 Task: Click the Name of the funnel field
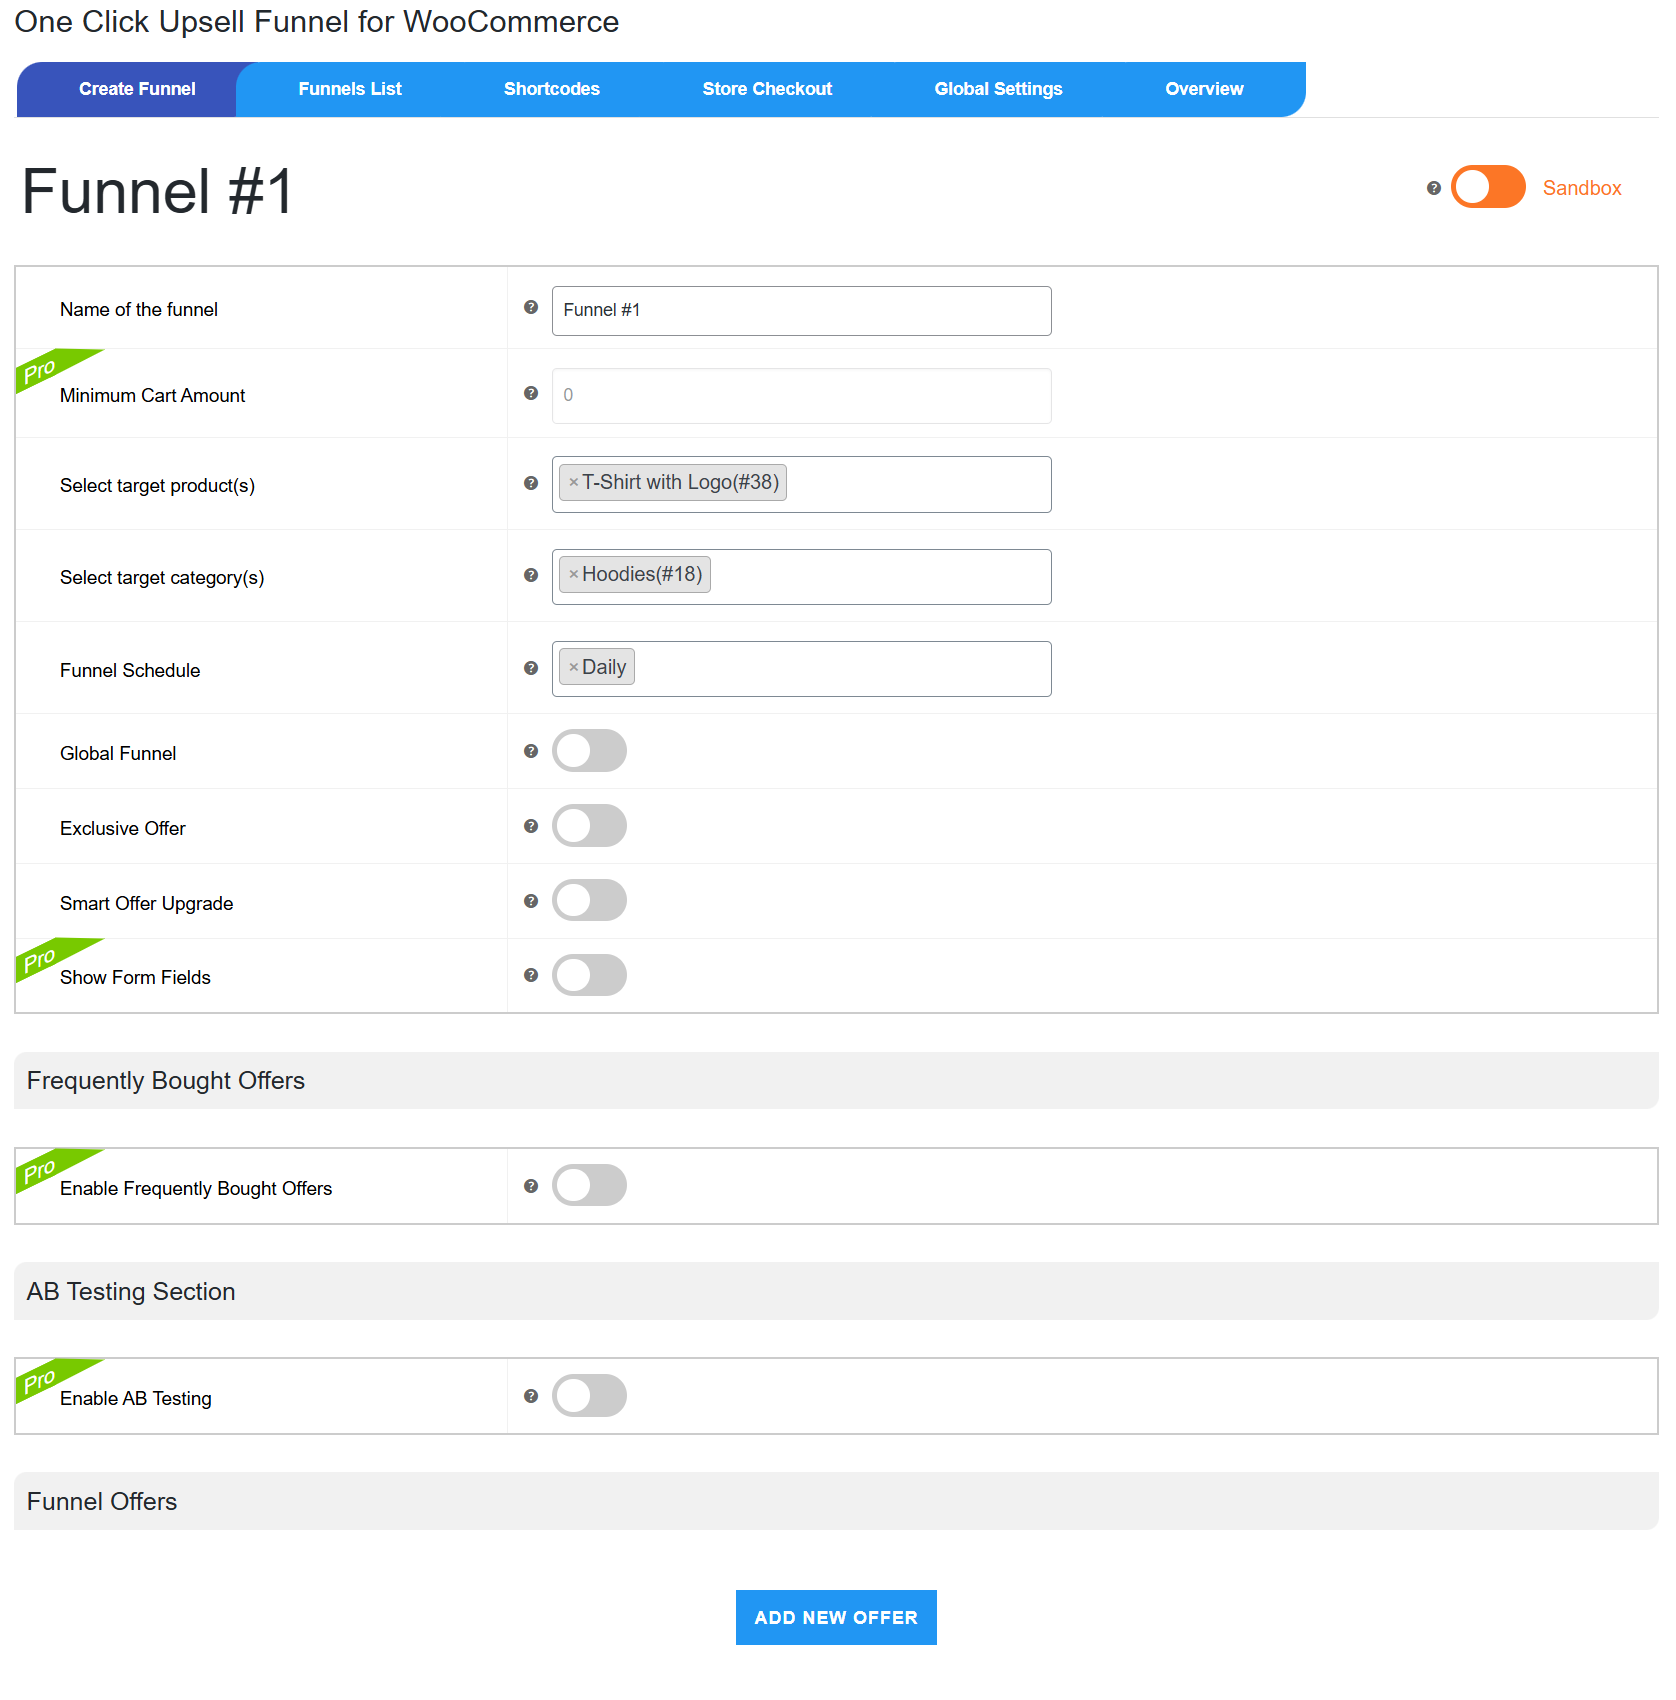pos(801,311)
